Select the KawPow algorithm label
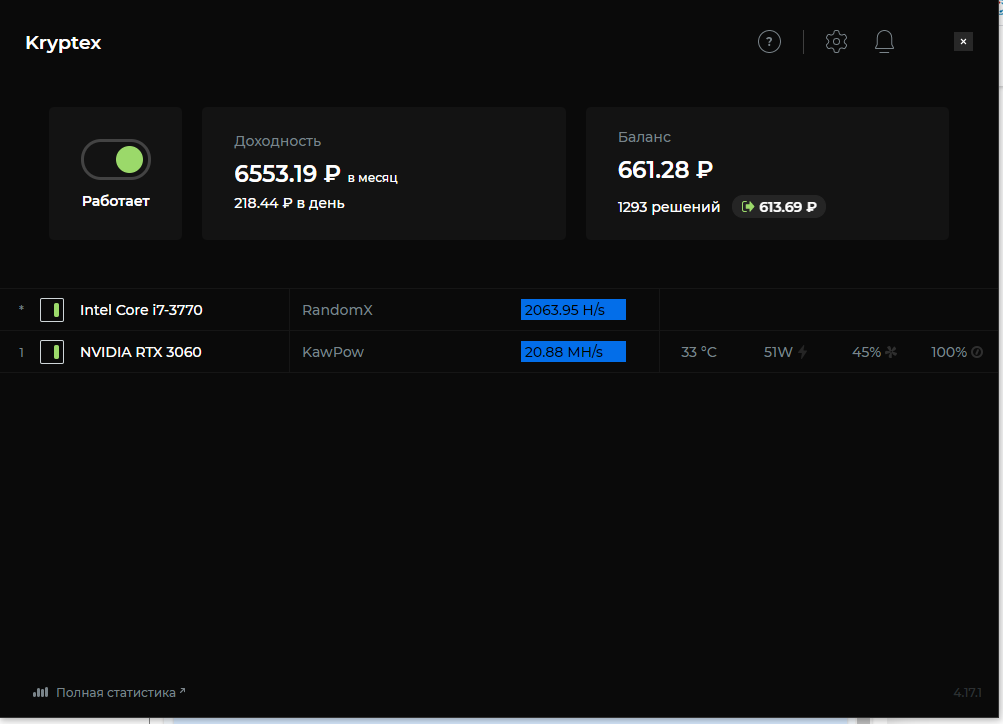 pyautogui.click(x=333, y=352)
